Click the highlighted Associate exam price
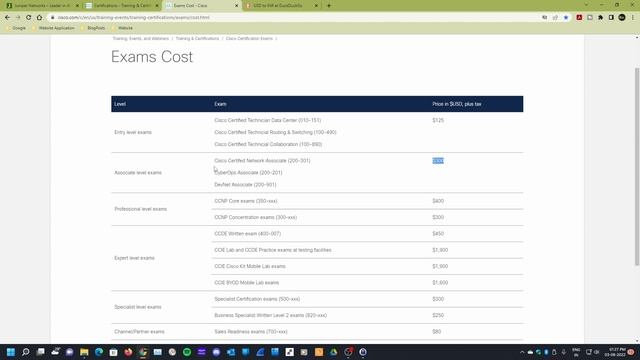 [x=438, y=161]
